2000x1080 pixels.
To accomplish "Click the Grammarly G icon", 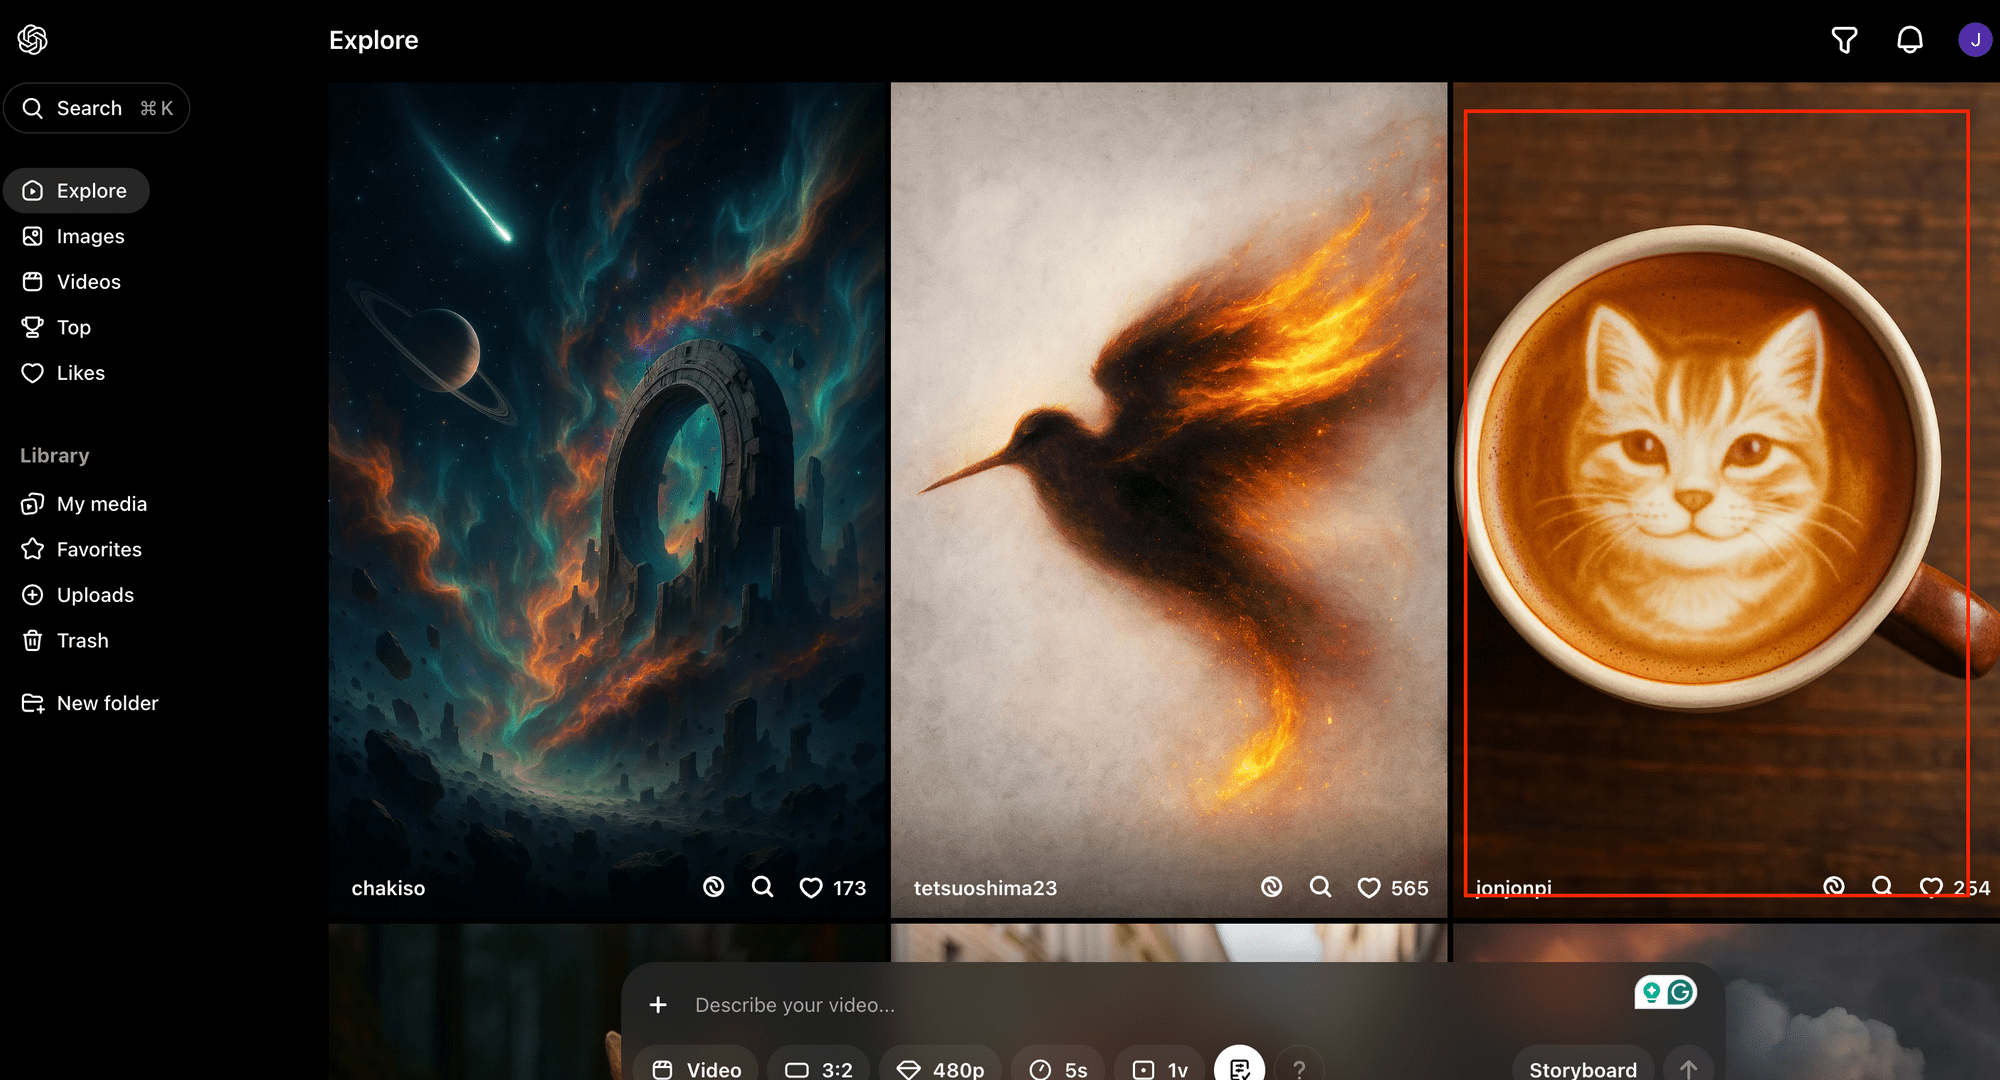I will (x=1681, y=992).
